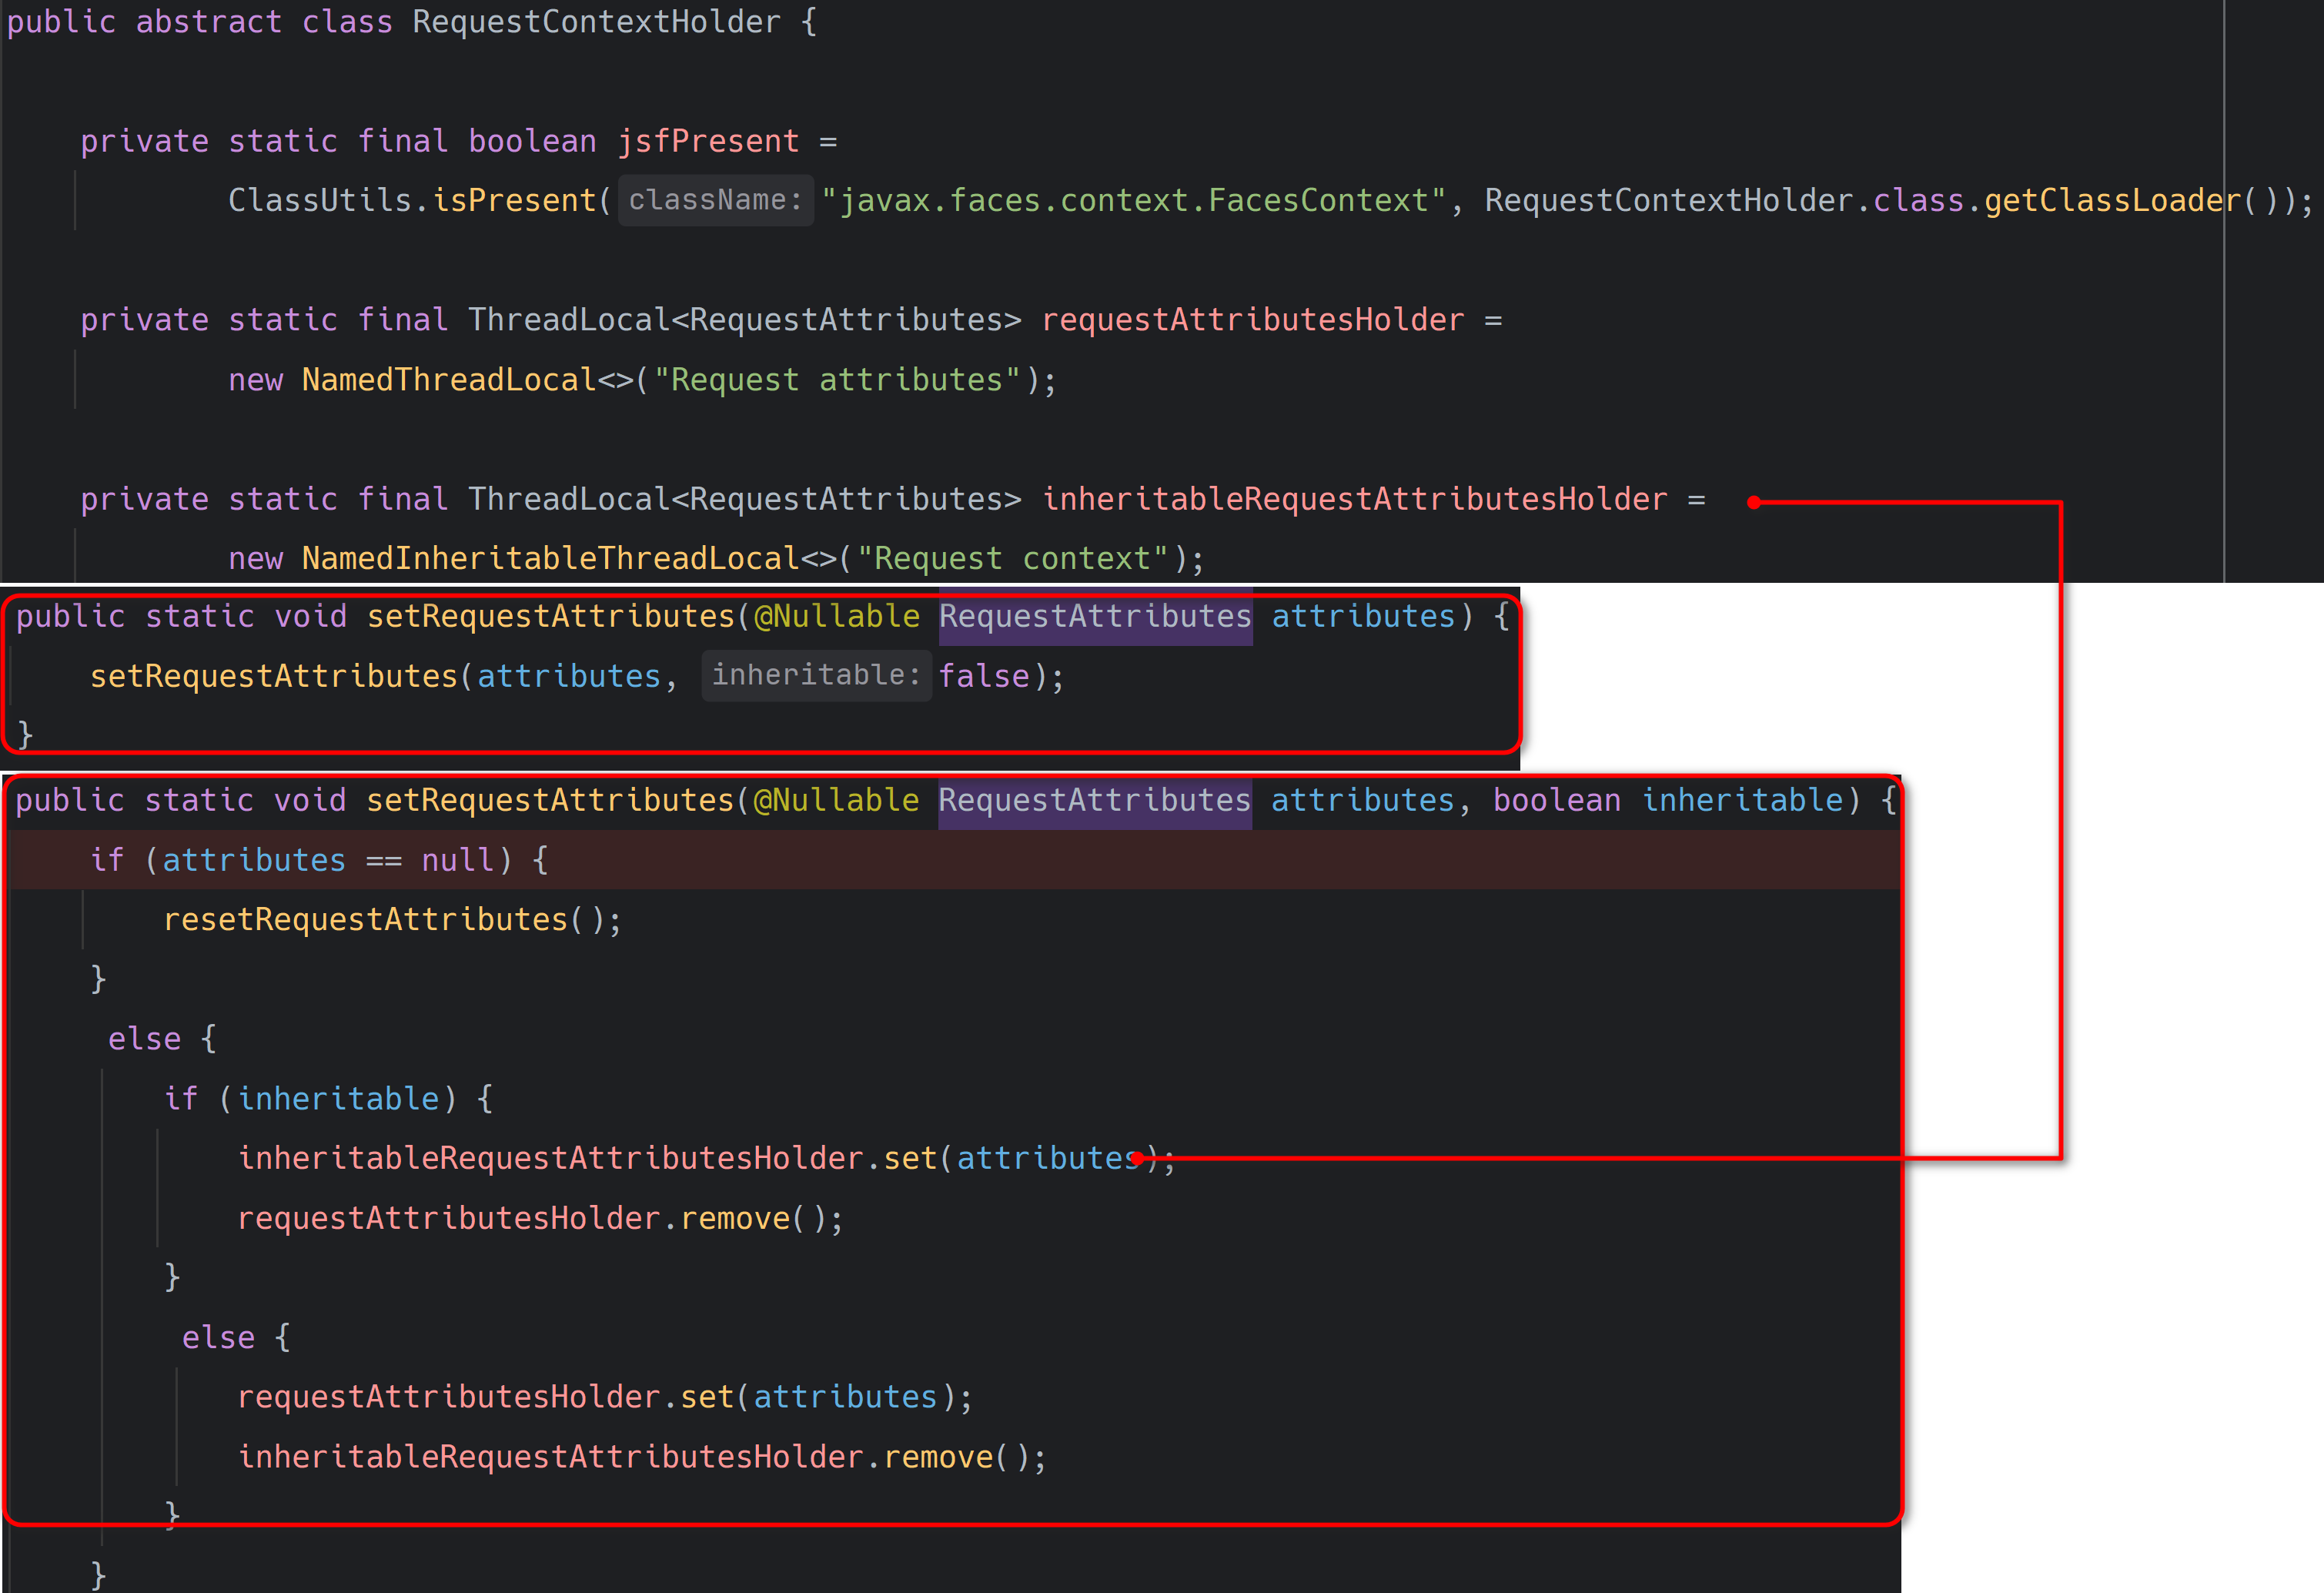2324x1593 pixels.
Task: Select the jsfPresent field name
Action: 708,141
